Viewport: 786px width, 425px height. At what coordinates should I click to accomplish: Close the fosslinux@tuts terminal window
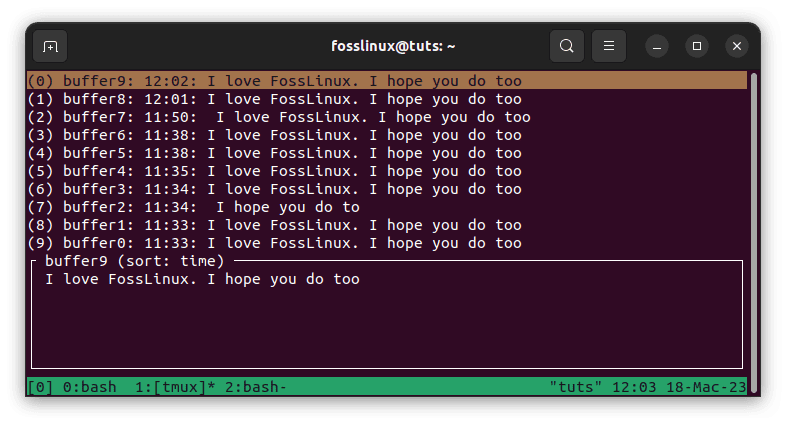point(737,46)
